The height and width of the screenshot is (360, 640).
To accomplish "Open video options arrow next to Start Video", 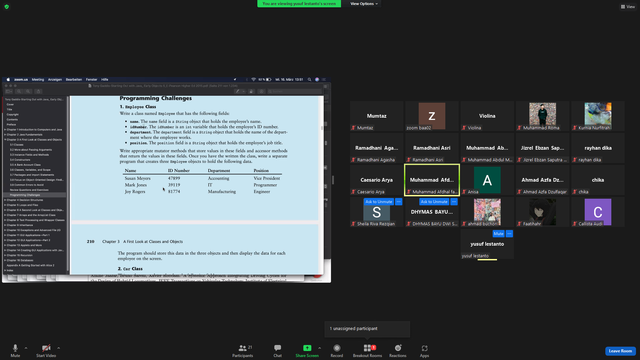I will [58, 348].
